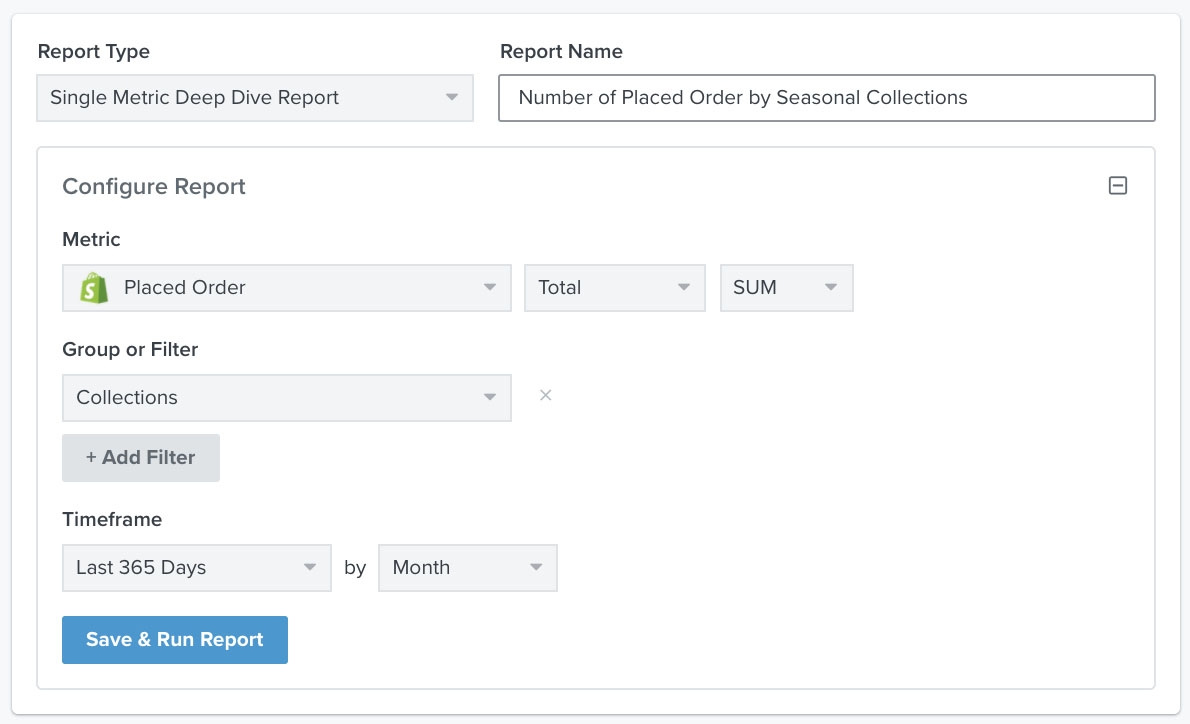Click the Report Name label

click(561, 51)
